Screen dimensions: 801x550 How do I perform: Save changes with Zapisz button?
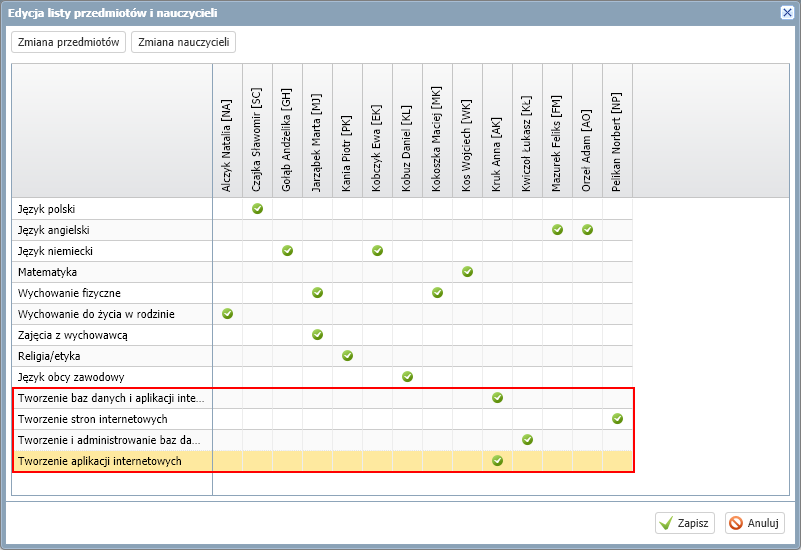click(x=685, y=523)
